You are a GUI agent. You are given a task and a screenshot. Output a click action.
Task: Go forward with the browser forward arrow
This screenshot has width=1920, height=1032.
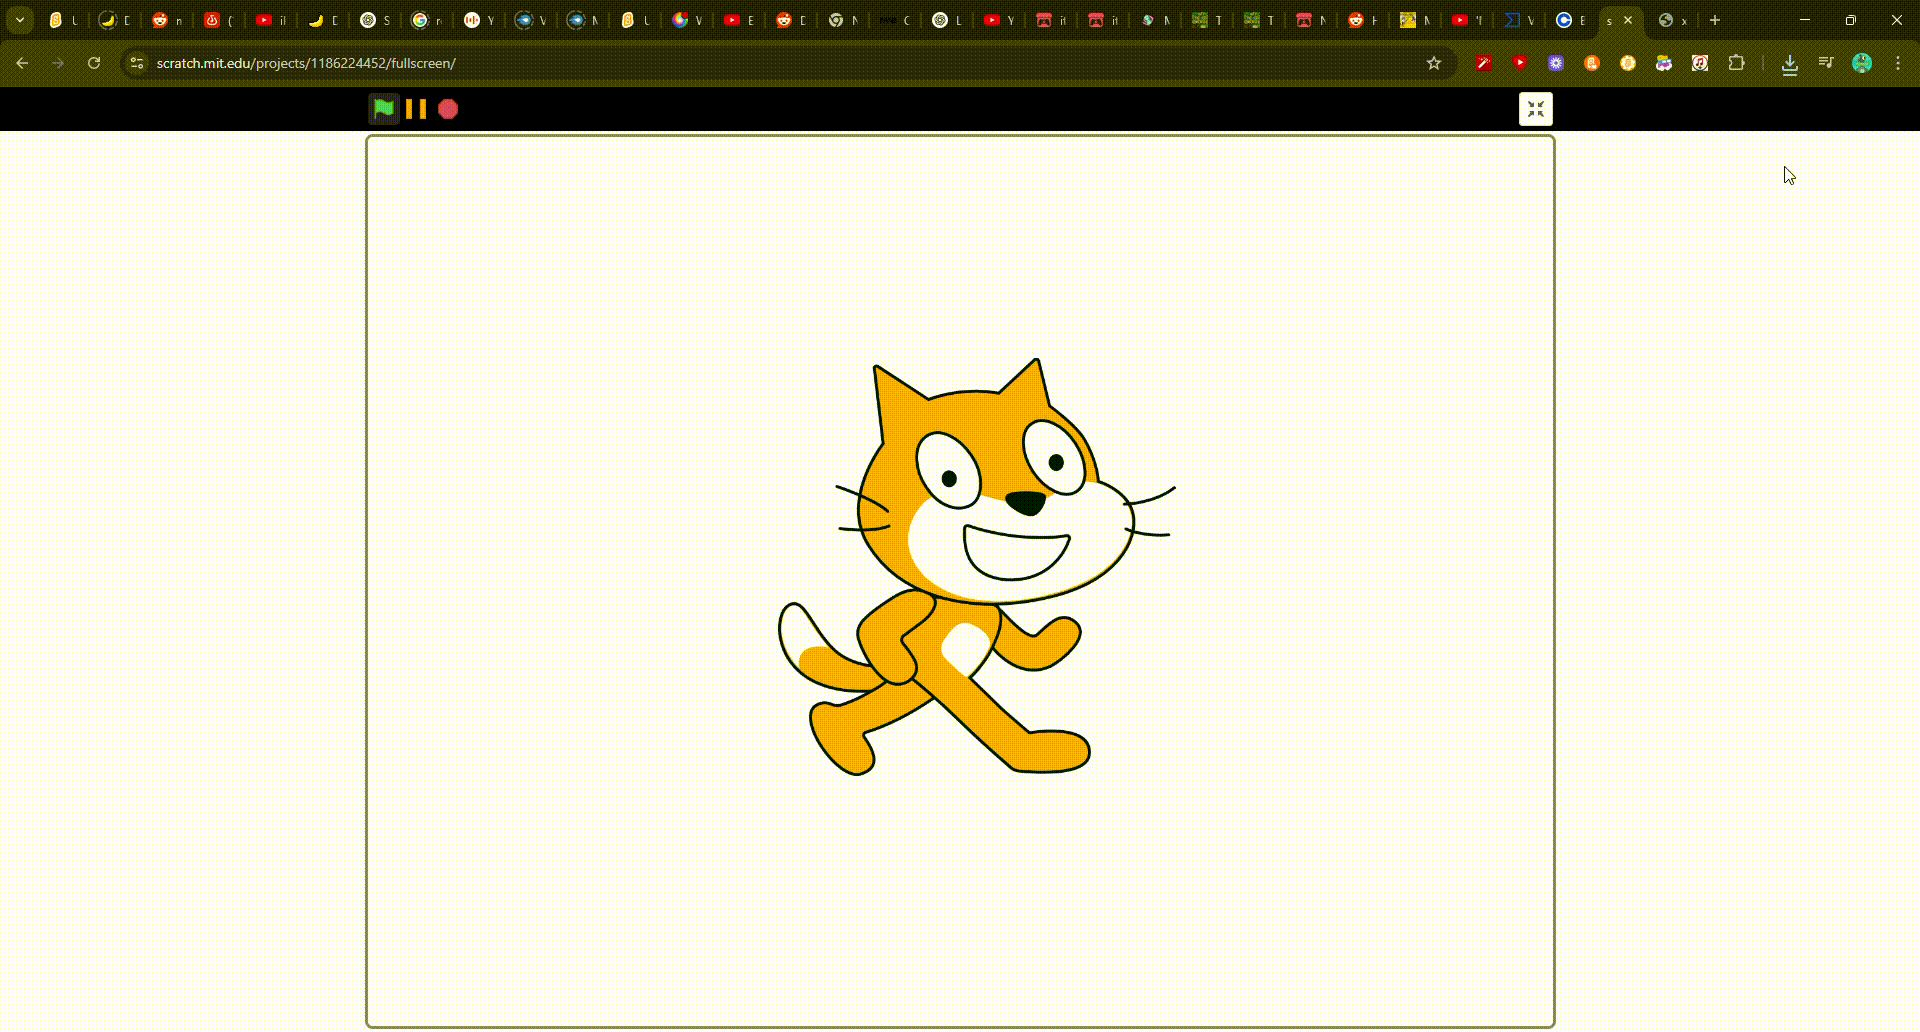click(x=58, y=63)
